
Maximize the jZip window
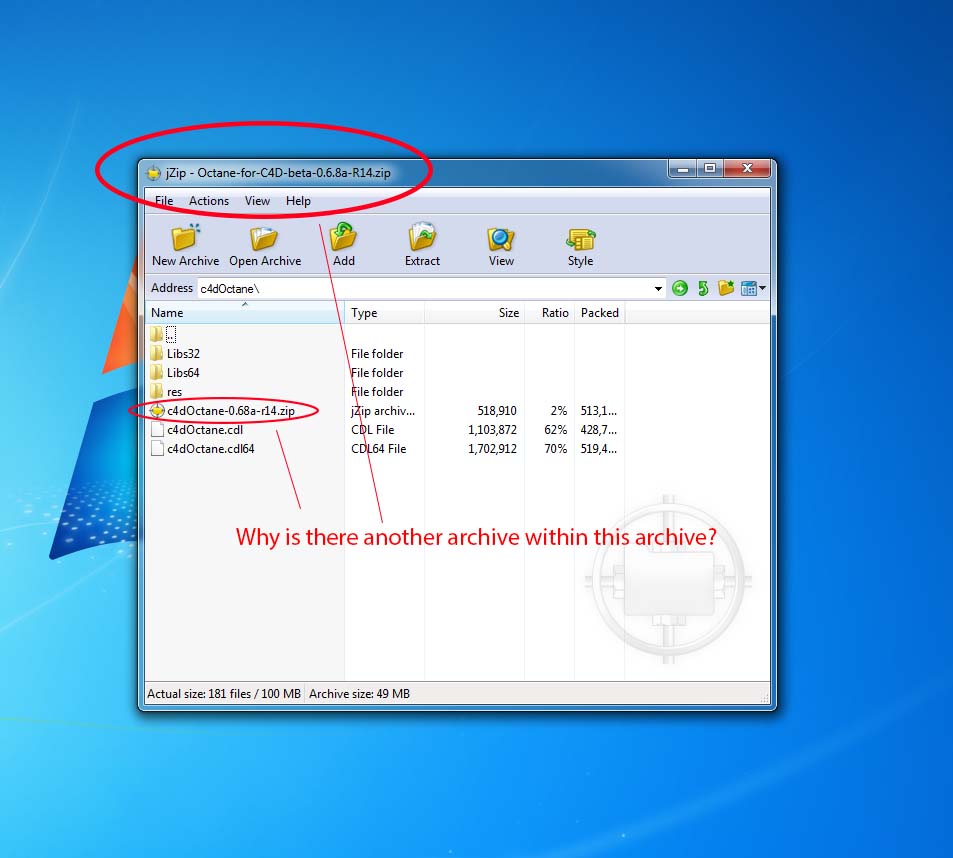pyautogui.click(x=709, y=168)
